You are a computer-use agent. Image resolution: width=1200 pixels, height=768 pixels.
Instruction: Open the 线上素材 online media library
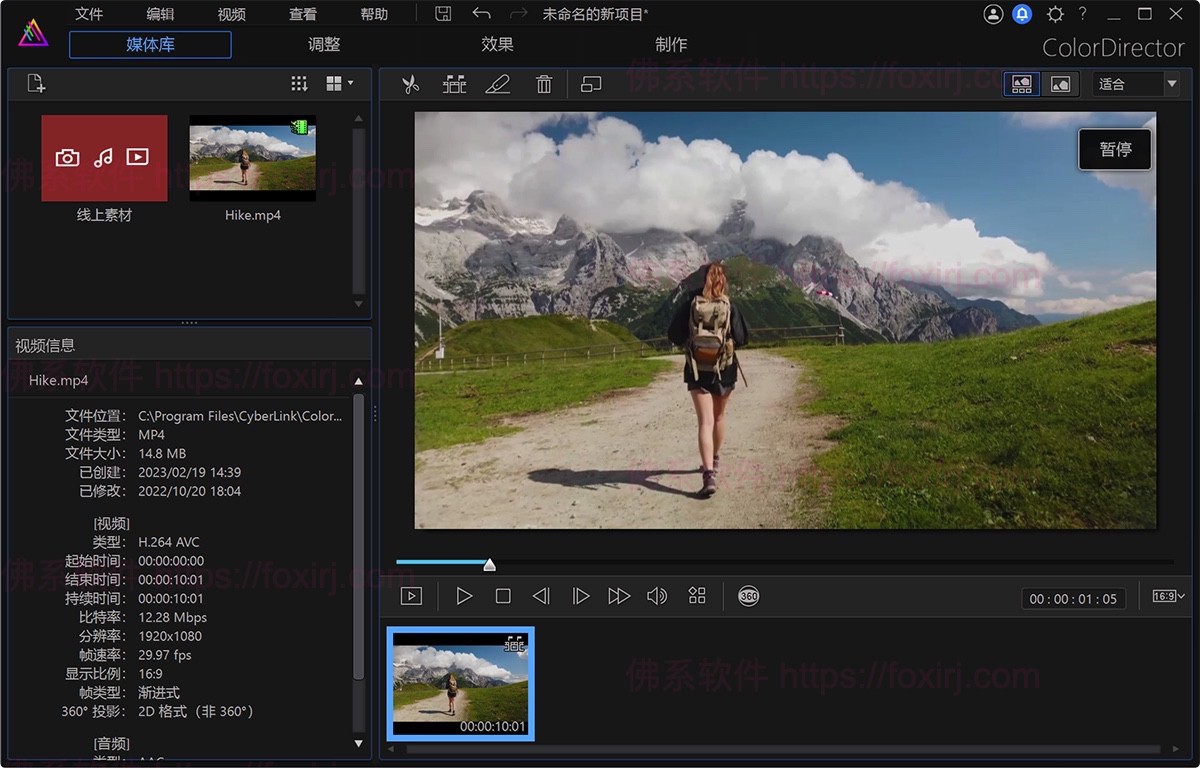[104, 157]
